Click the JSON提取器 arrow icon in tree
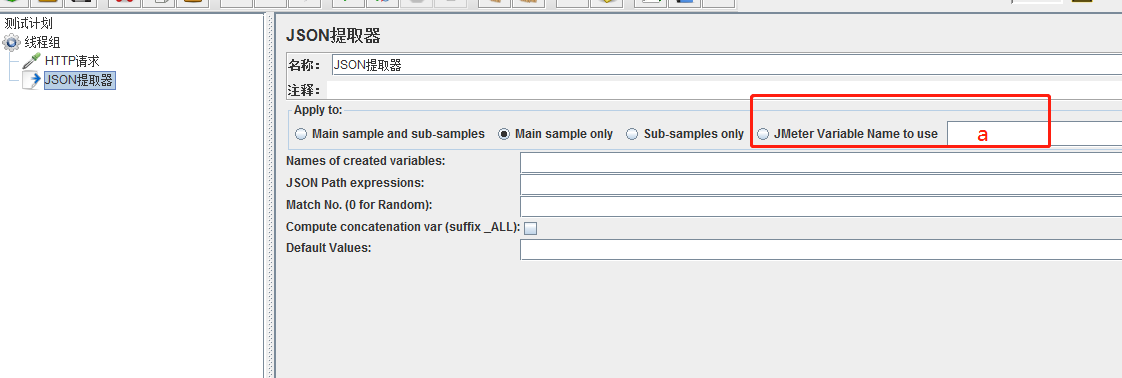The width and height of the screenshot is (1122, 378). 31,81
